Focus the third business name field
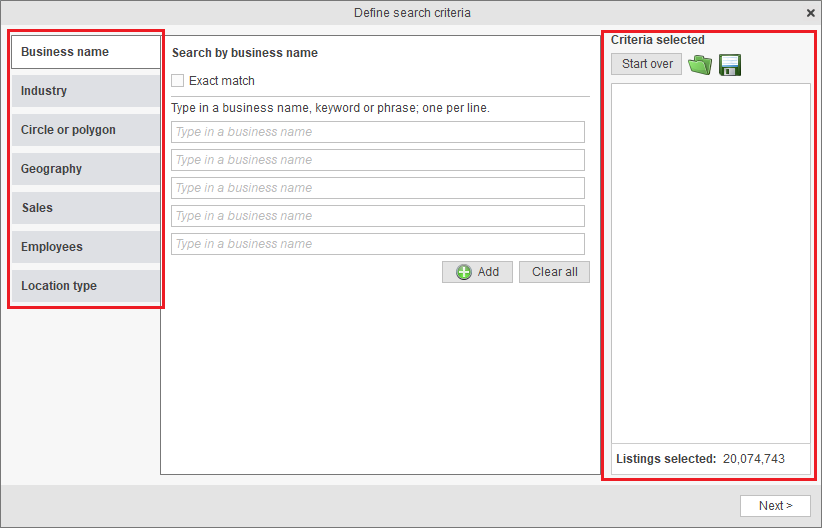This screenshot has width=822, height=528. point(377,188)
